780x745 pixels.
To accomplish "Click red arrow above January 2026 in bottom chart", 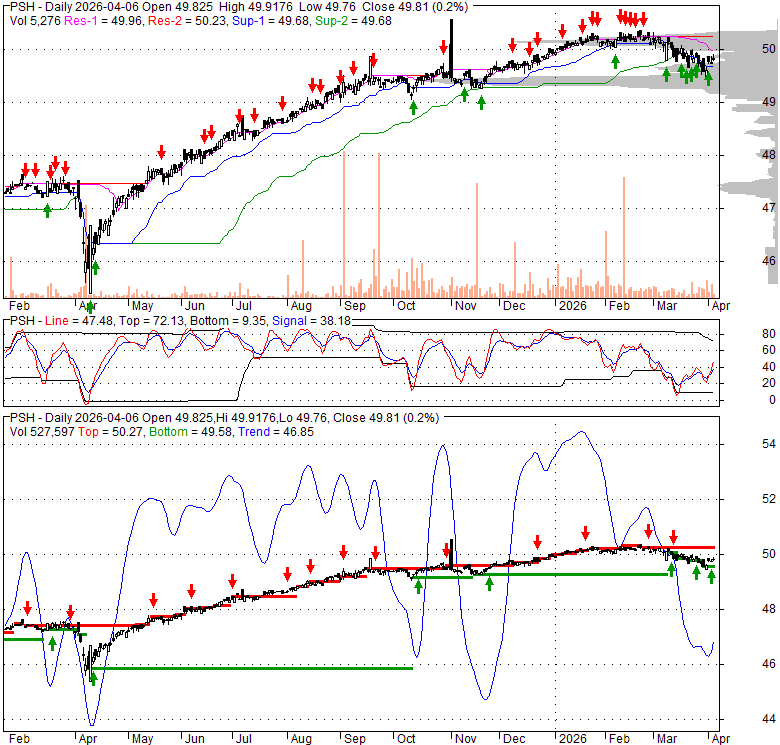I will (586, 533).
